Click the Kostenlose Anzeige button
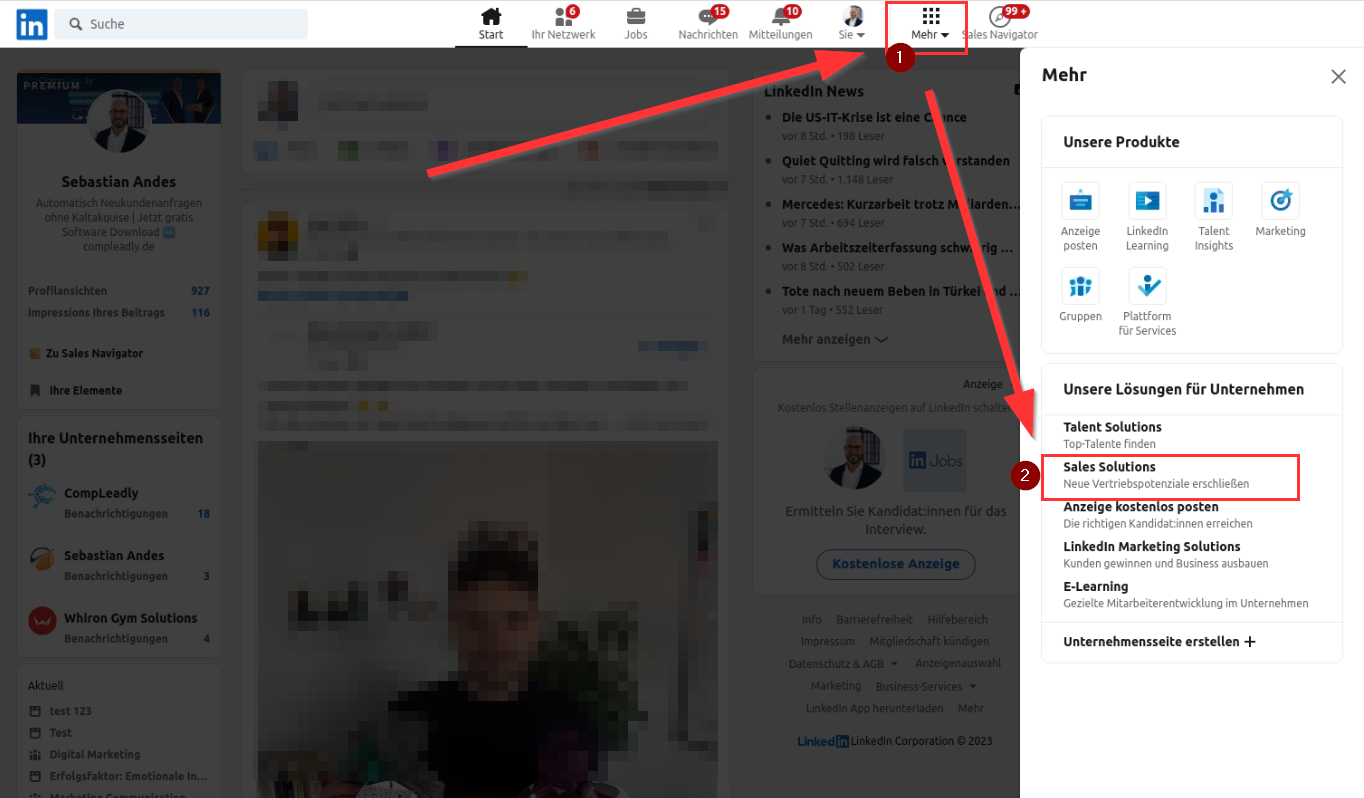1364x798 pixels. pos(895,564)
